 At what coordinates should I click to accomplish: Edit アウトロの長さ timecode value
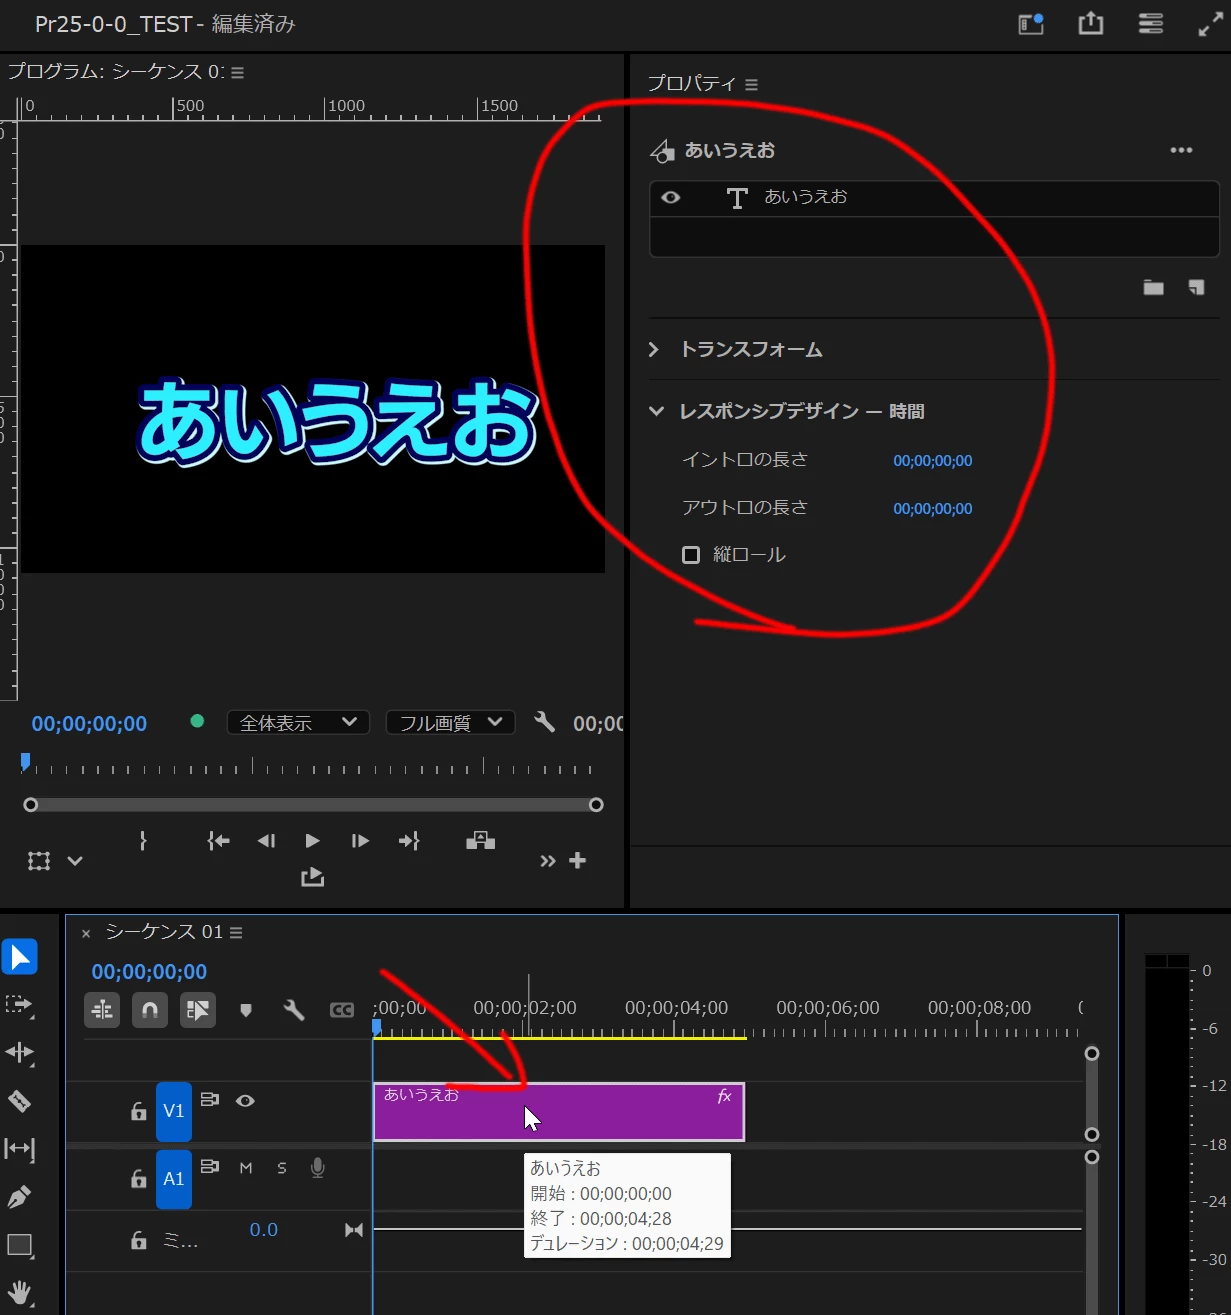933,509
